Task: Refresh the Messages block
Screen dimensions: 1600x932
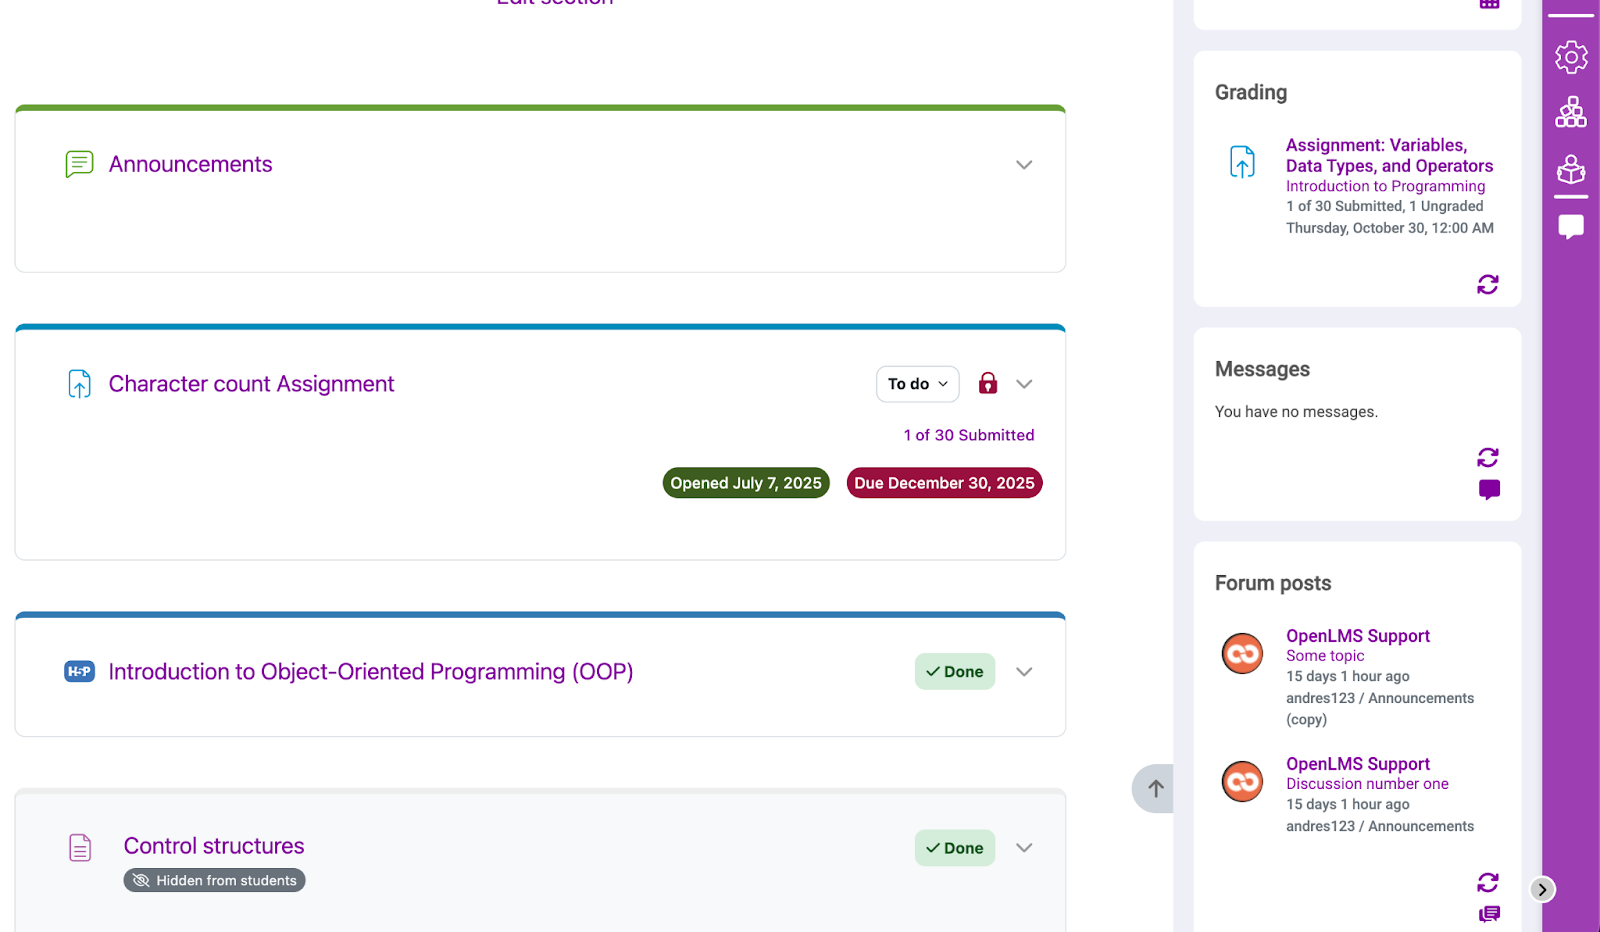Action: tap(1487, 457)
